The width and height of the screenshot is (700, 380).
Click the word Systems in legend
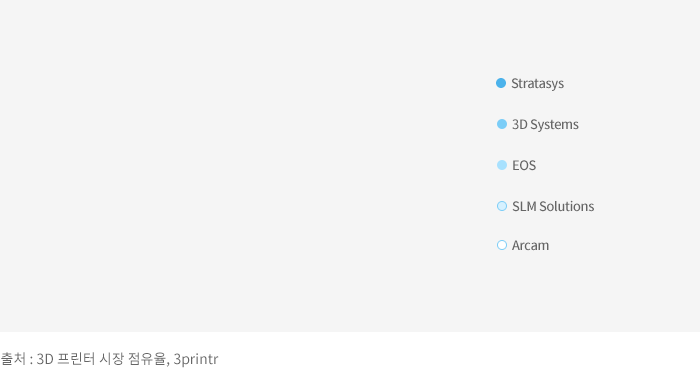(554, 125)
